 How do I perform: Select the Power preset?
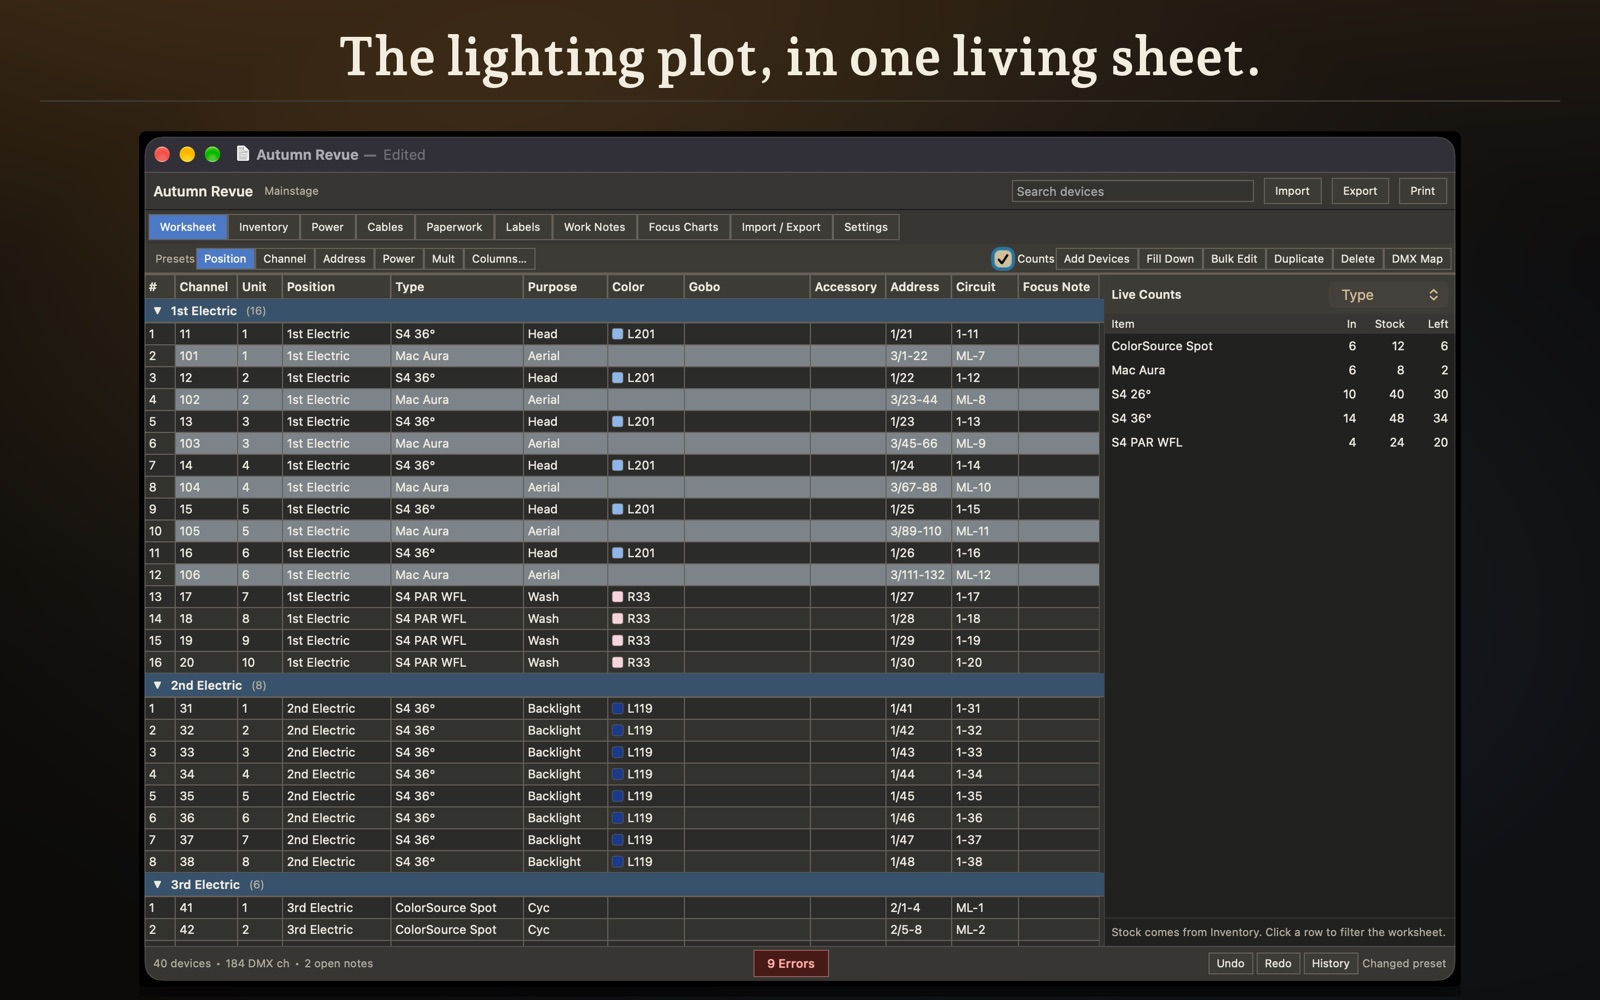(x=398, y=259)
